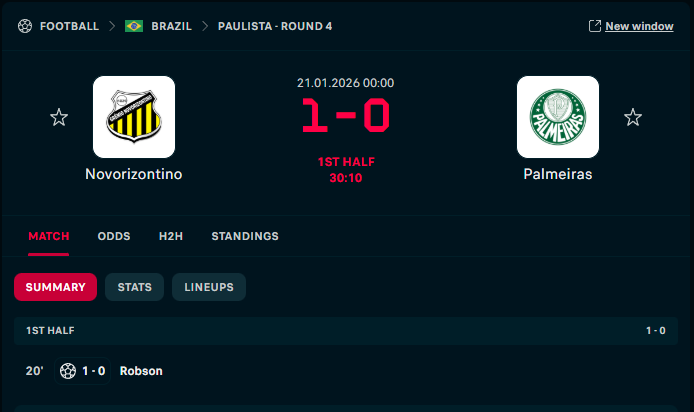Click the Novorizontino team logo
The height and width of the screenshot is (412, 694).
134,117
